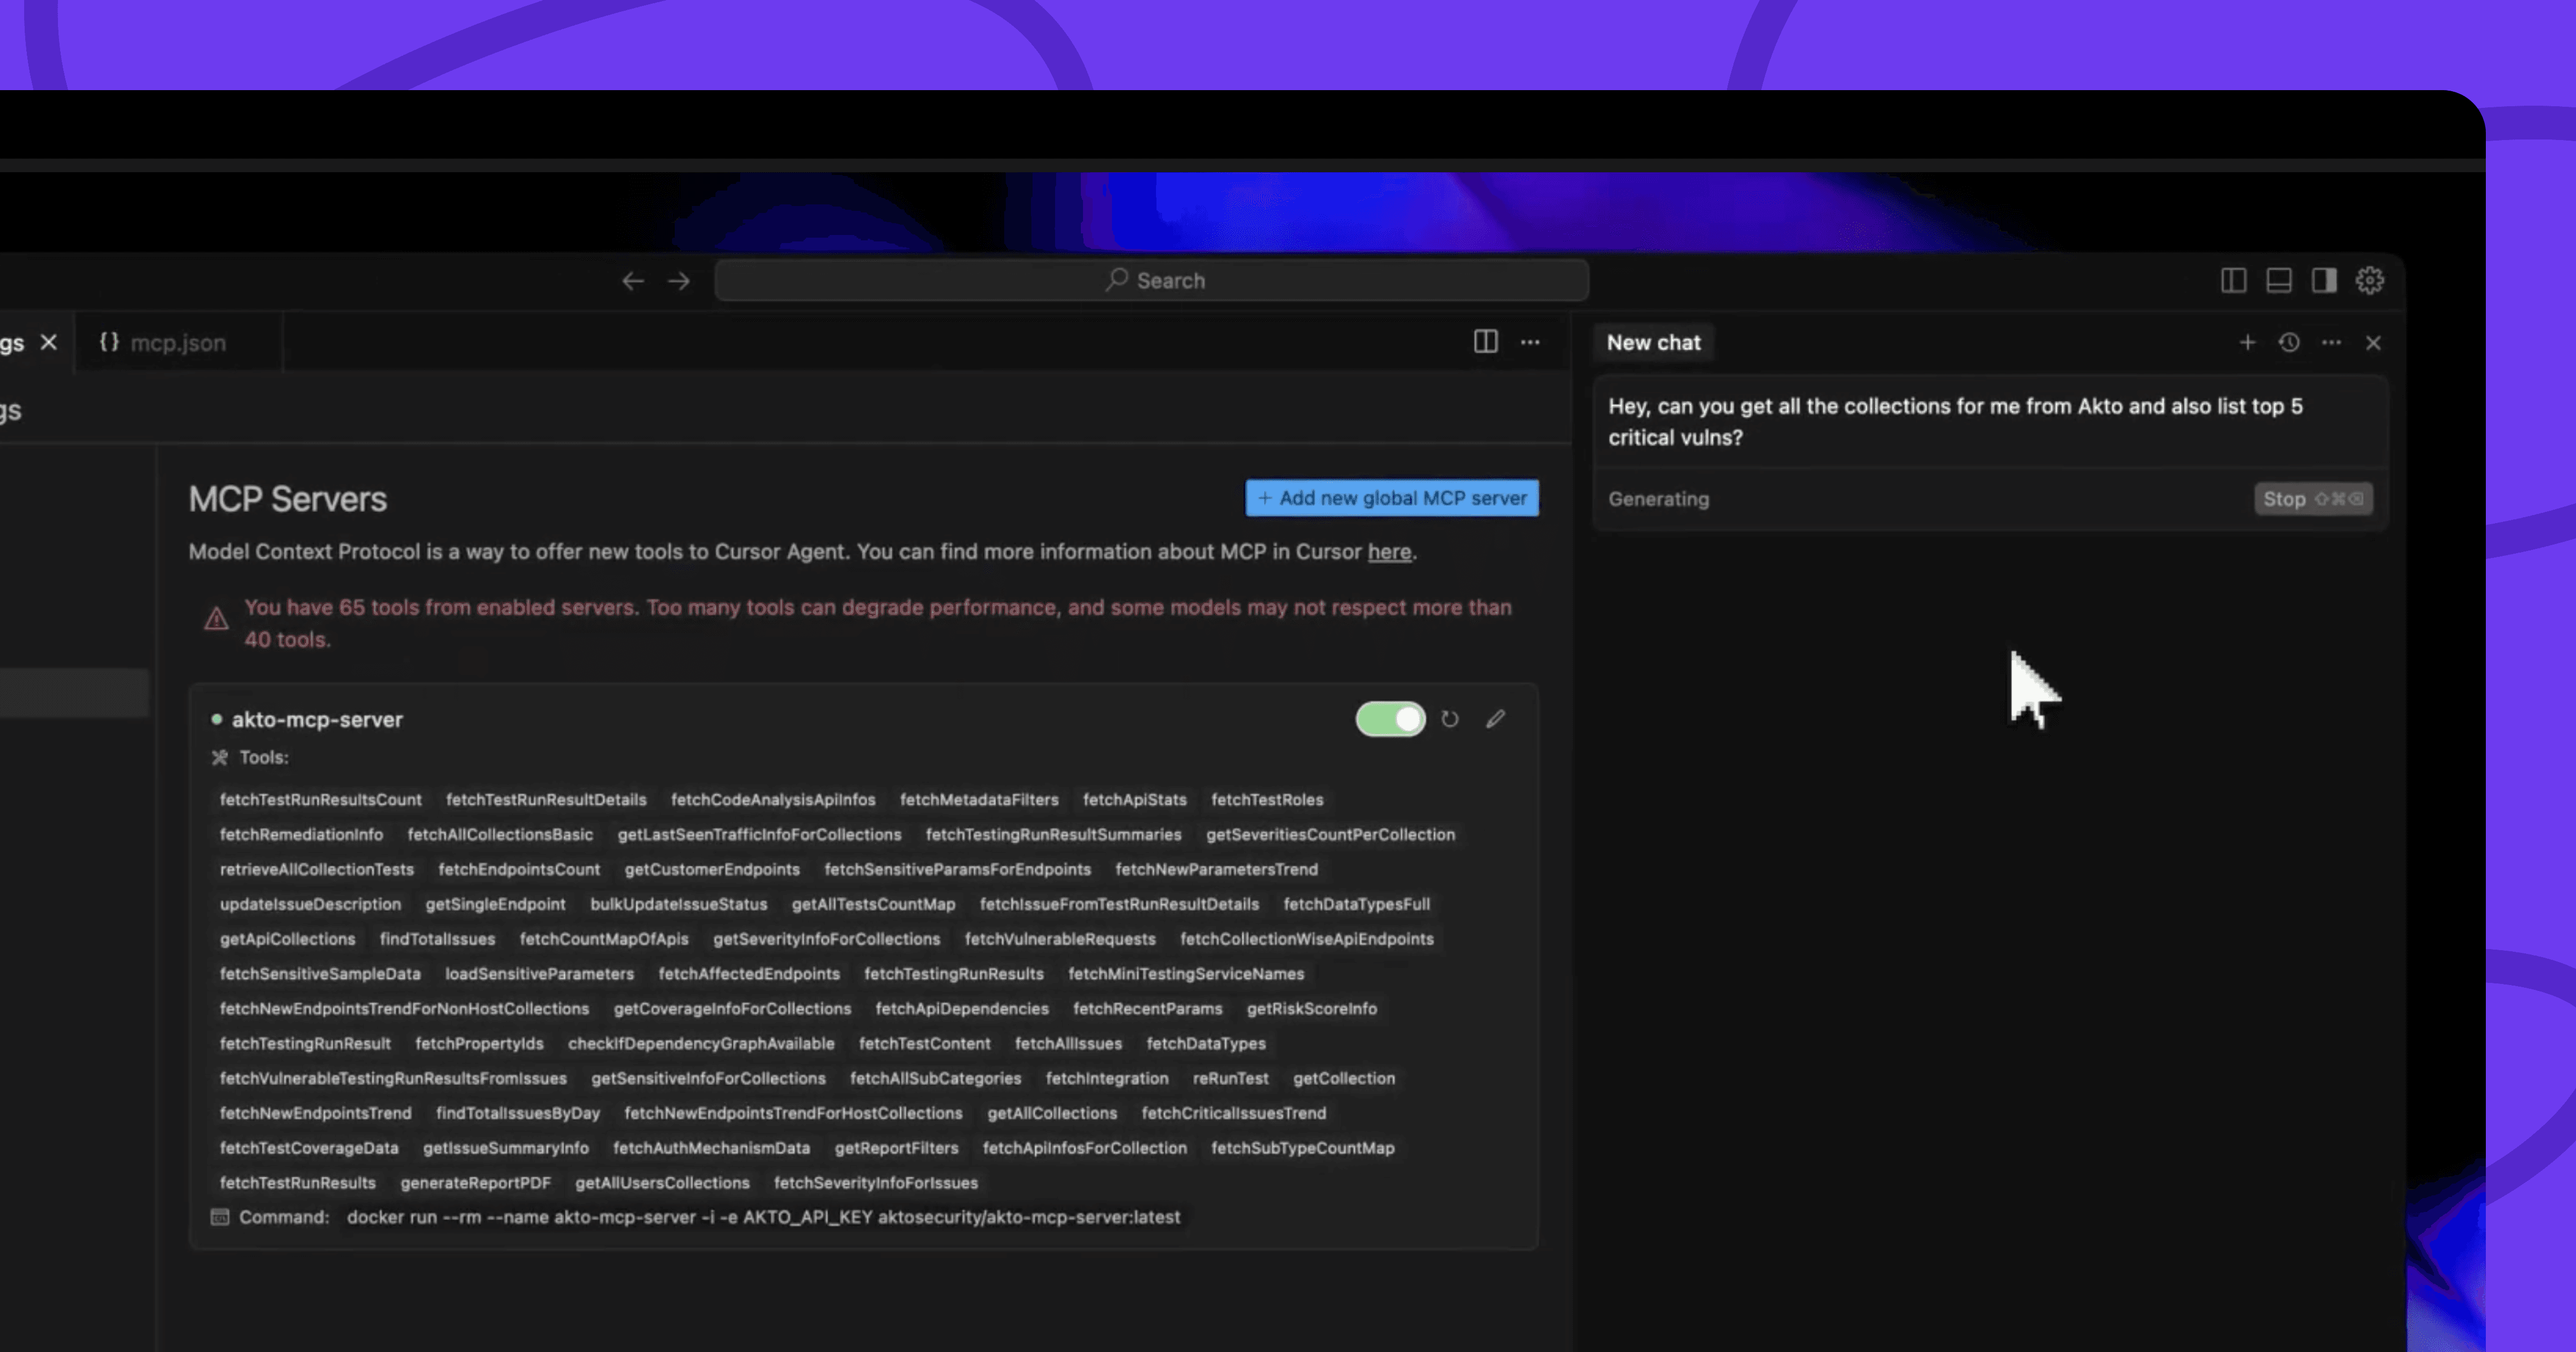Click the top Search field

click(1151, 281)
